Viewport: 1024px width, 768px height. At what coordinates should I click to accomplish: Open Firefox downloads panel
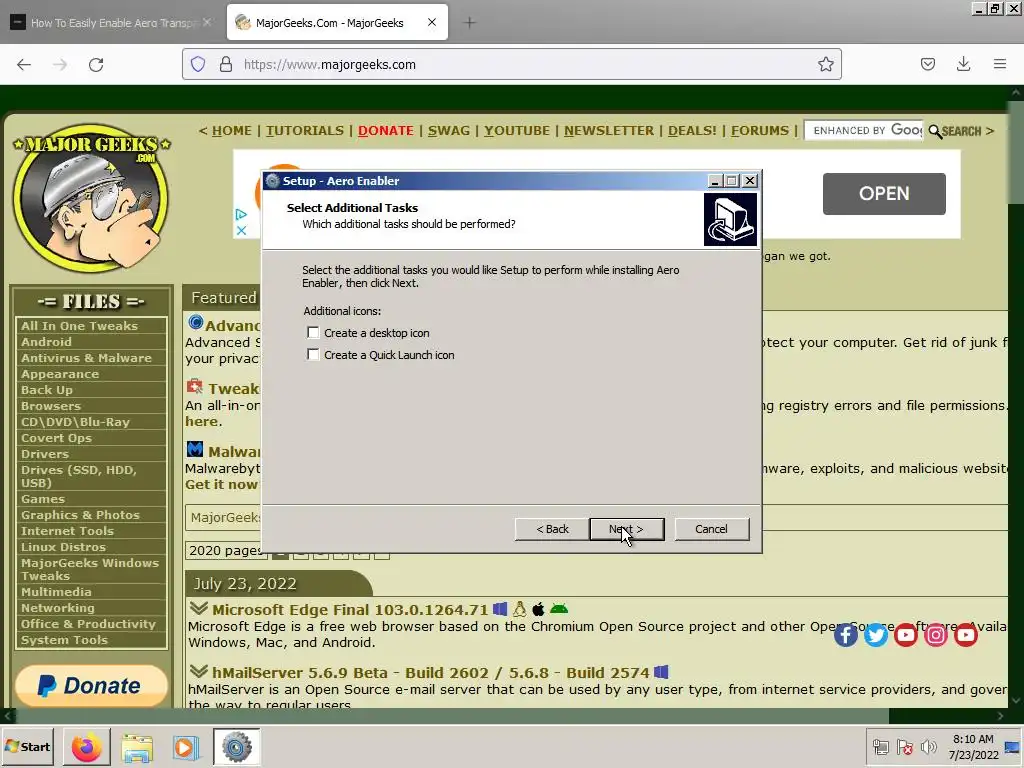[x=963, y=64]
